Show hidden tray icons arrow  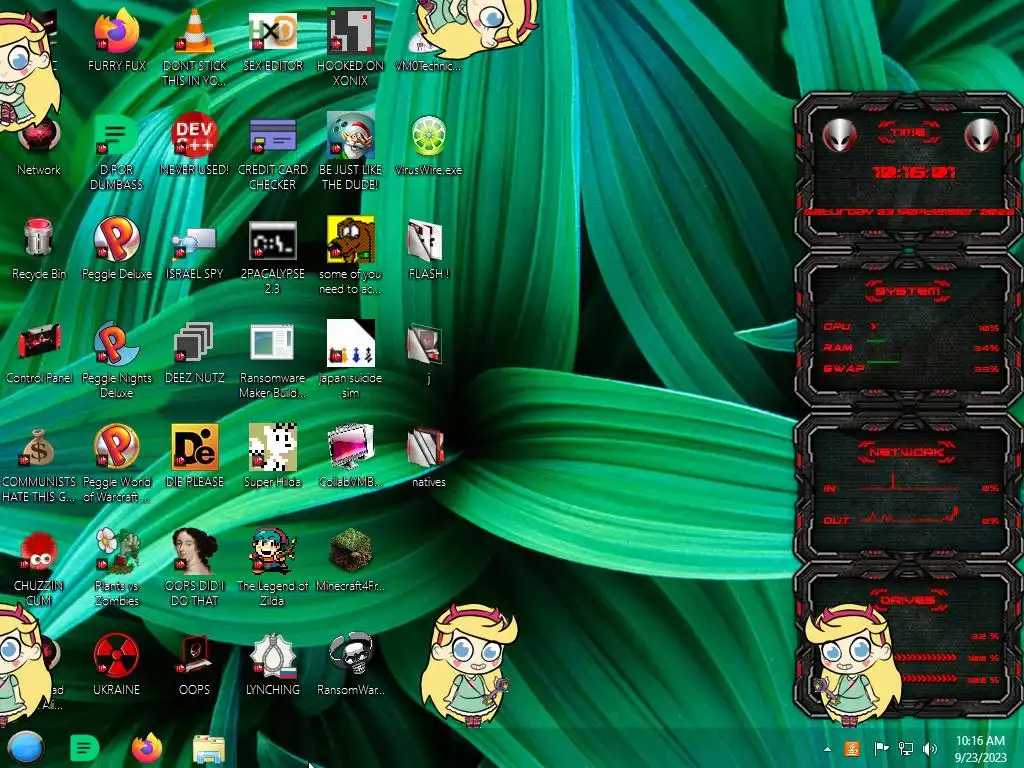(827, 750)
